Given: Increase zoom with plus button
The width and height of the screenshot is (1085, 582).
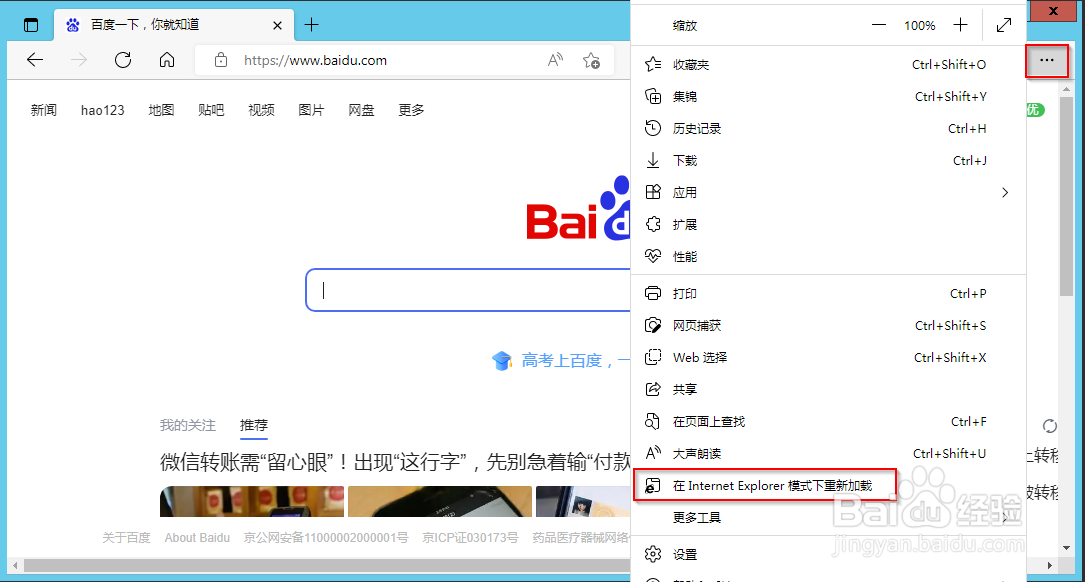Looking at the screenshot, I should point(960,25).
